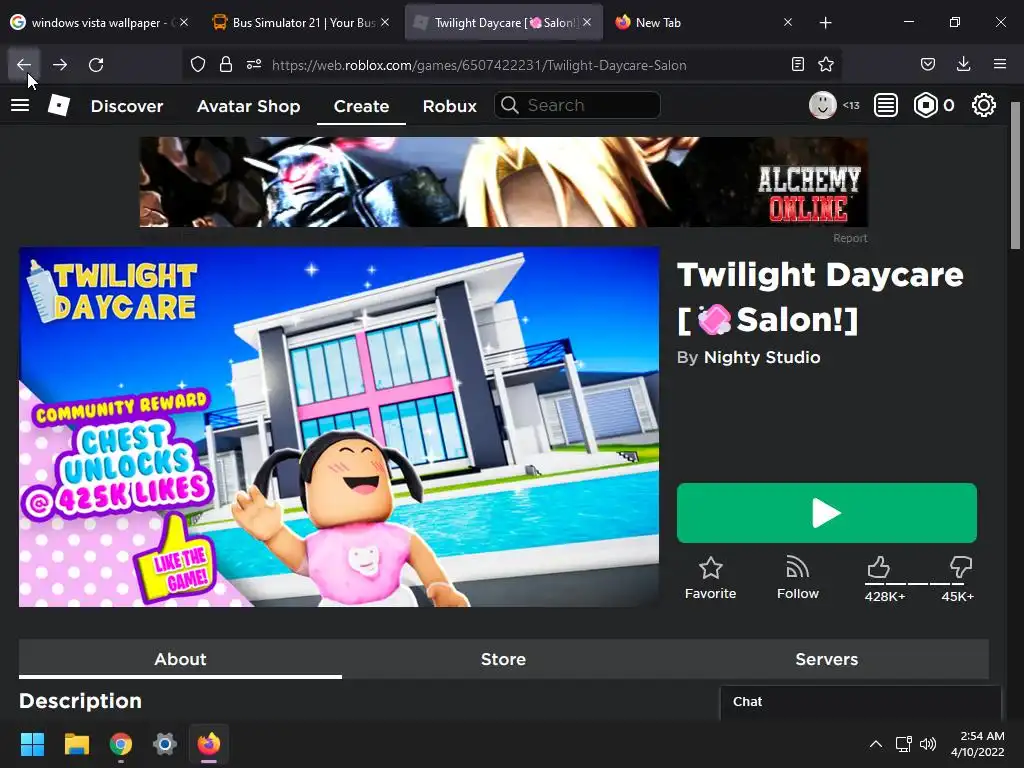
Task: Like the game with thumbs up
Action: (878, 568)
